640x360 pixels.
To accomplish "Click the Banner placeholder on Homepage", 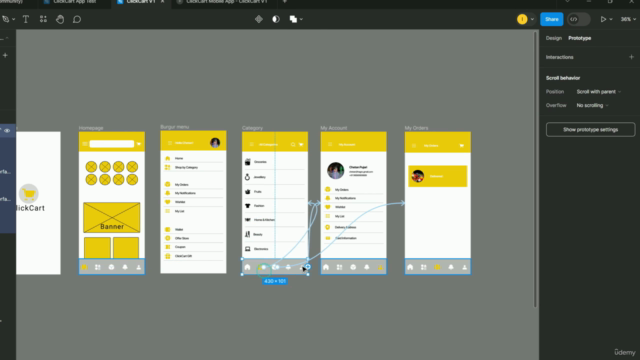I will [111, 218].
